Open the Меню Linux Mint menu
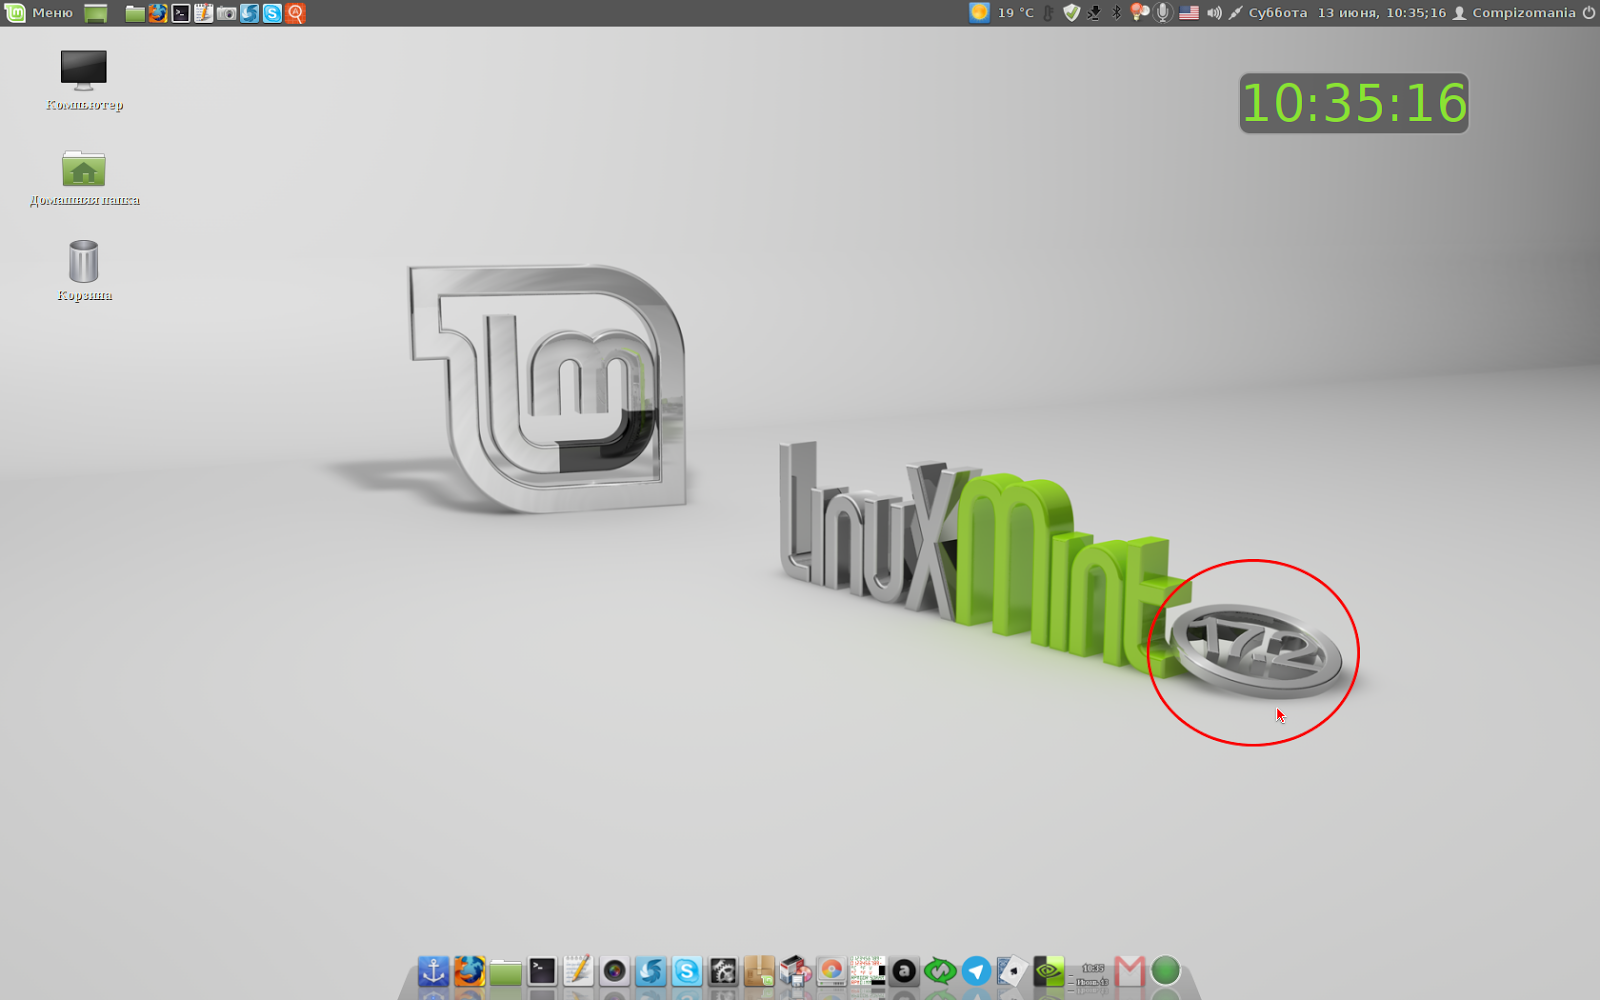1600x1000 pixels. [x=39, y=13]
